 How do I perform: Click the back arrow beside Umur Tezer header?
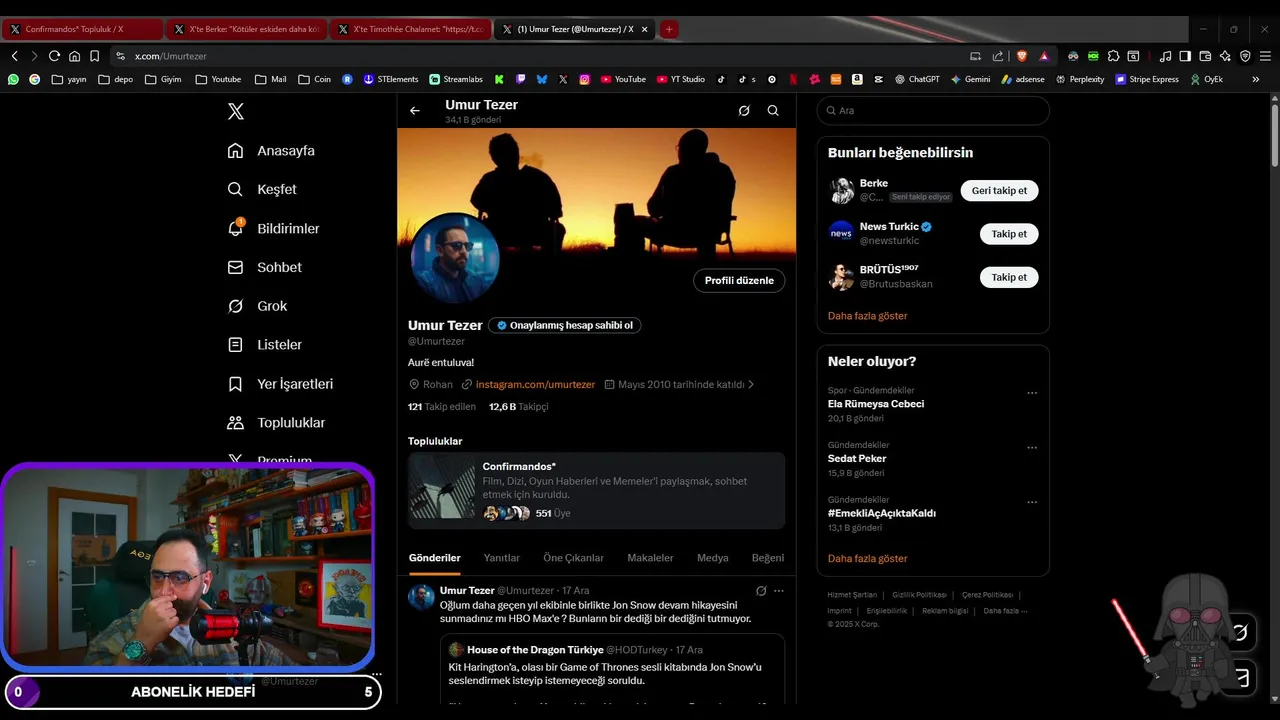(x=415, y=111)
